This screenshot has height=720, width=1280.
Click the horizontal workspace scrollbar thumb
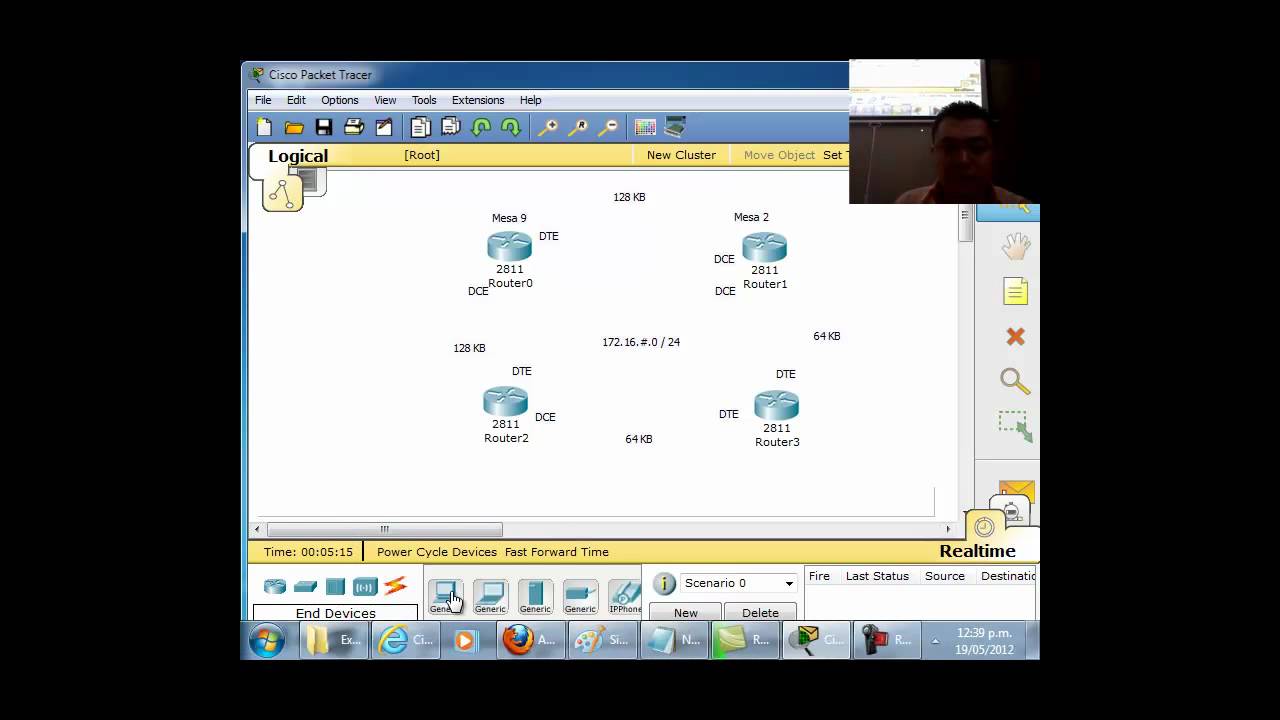[384, 529]
